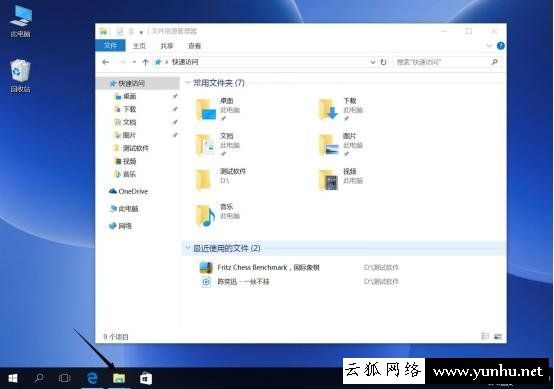Screen dimensions: 554x389
Task: Select the Fritz Chess Benchmark recent file
Action: coord(269,267)
